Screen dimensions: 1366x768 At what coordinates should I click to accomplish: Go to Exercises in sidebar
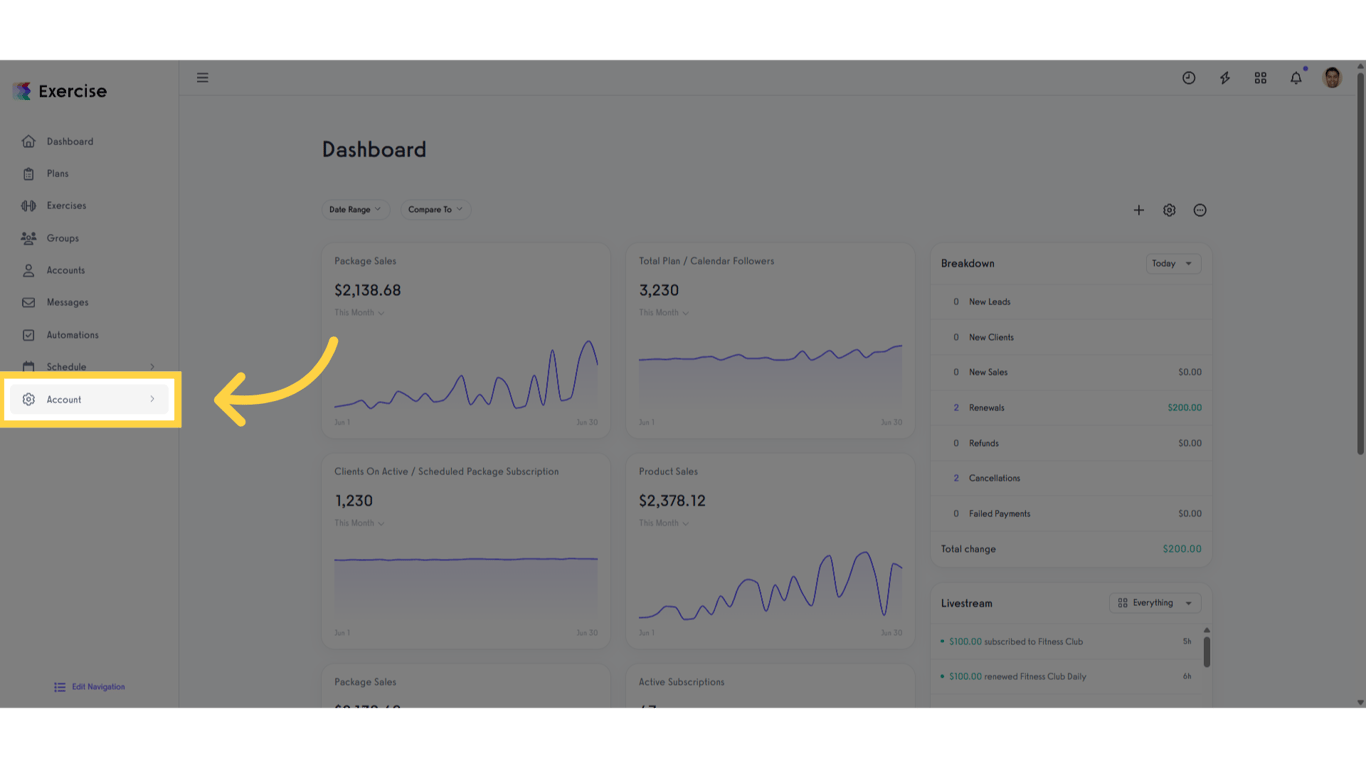pos(66,206)
